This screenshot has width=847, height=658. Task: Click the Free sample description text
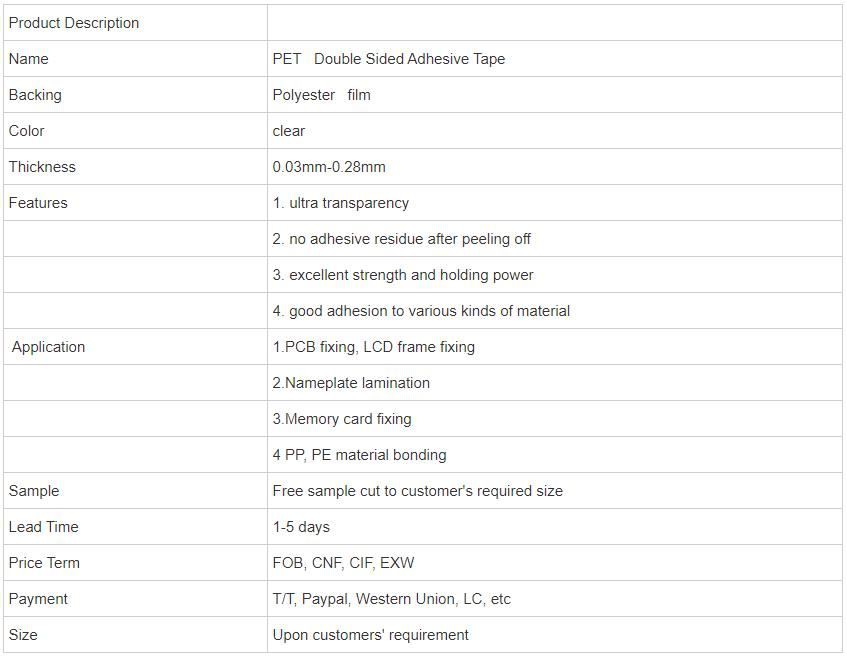418,491
